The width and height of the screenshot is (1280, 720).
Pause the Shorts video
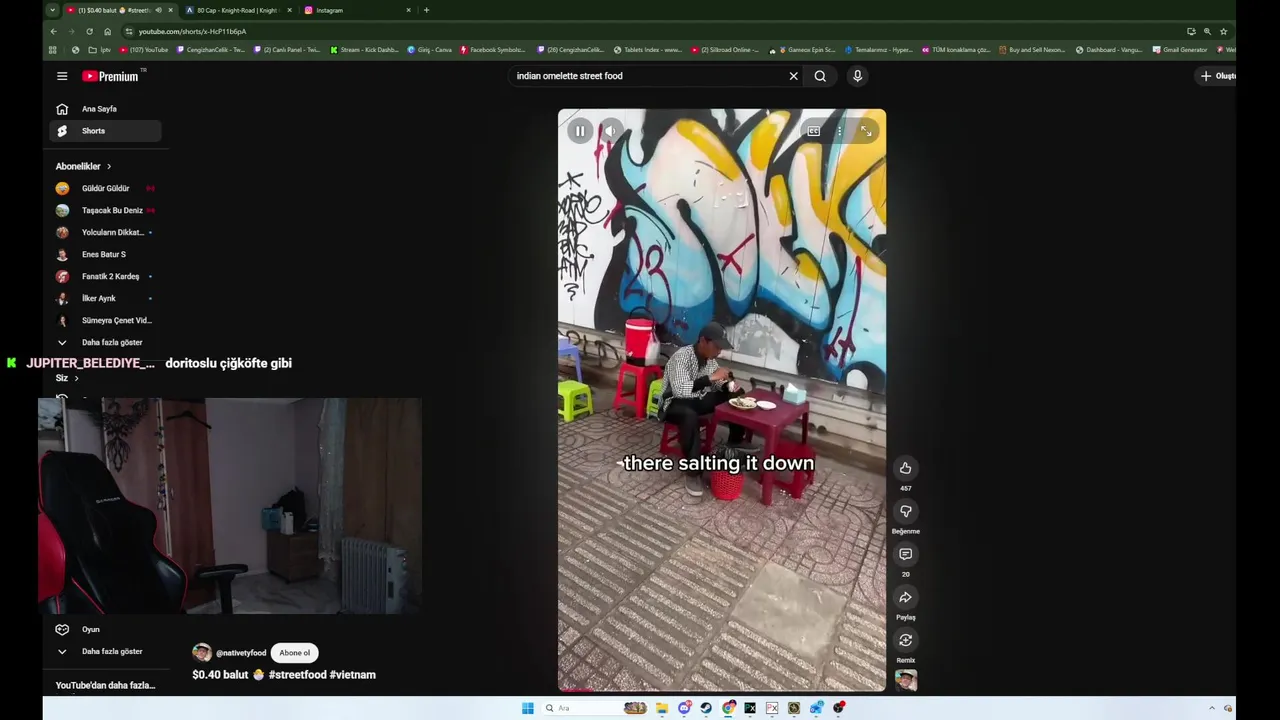[x=580, y=131]
